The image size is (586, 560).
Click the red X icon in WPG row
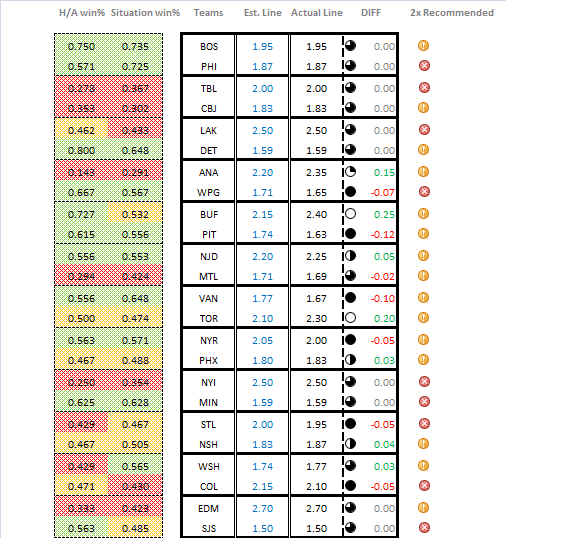424,192
